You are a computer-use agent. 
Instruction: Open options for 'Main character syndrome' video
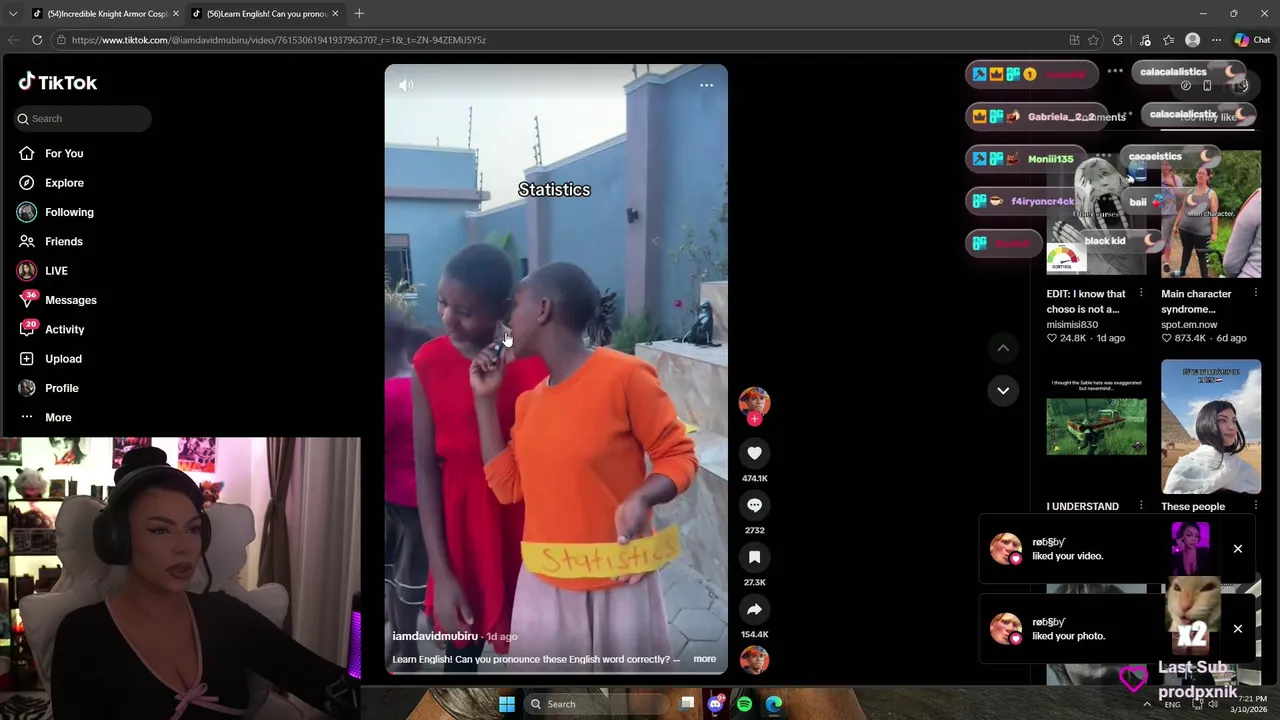coord(1256,293)
